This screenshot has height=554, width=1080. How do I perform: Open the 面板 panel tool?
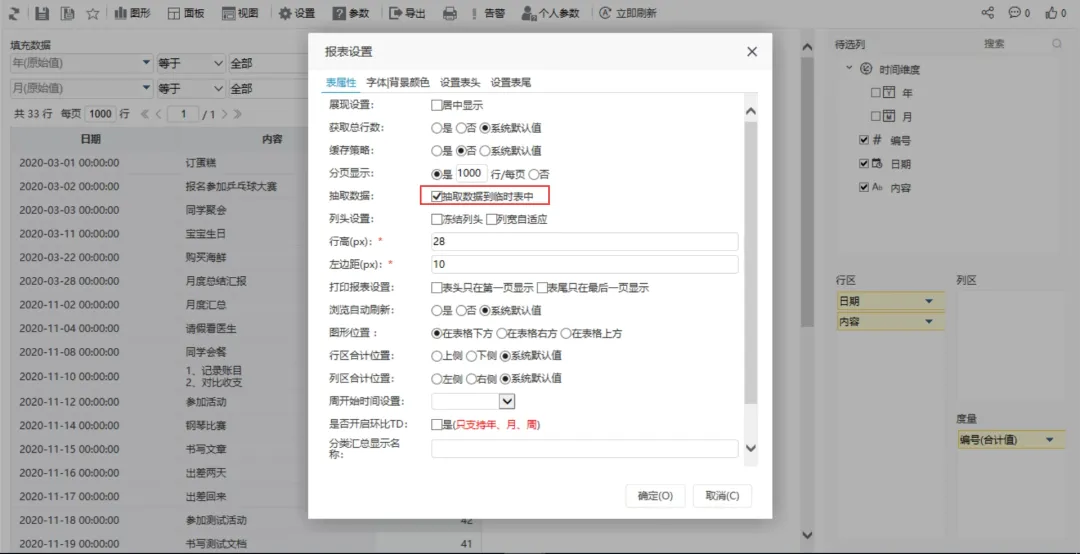click(185, 12)
